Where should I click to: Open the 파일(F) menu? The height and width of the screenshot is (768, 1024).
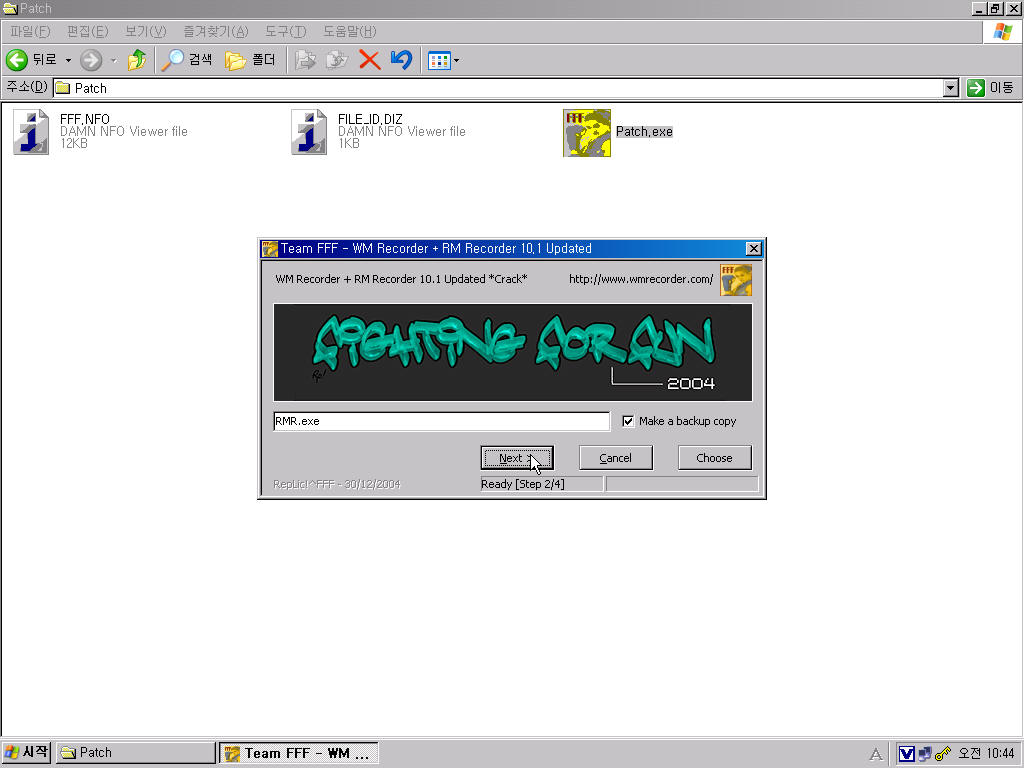29,32
